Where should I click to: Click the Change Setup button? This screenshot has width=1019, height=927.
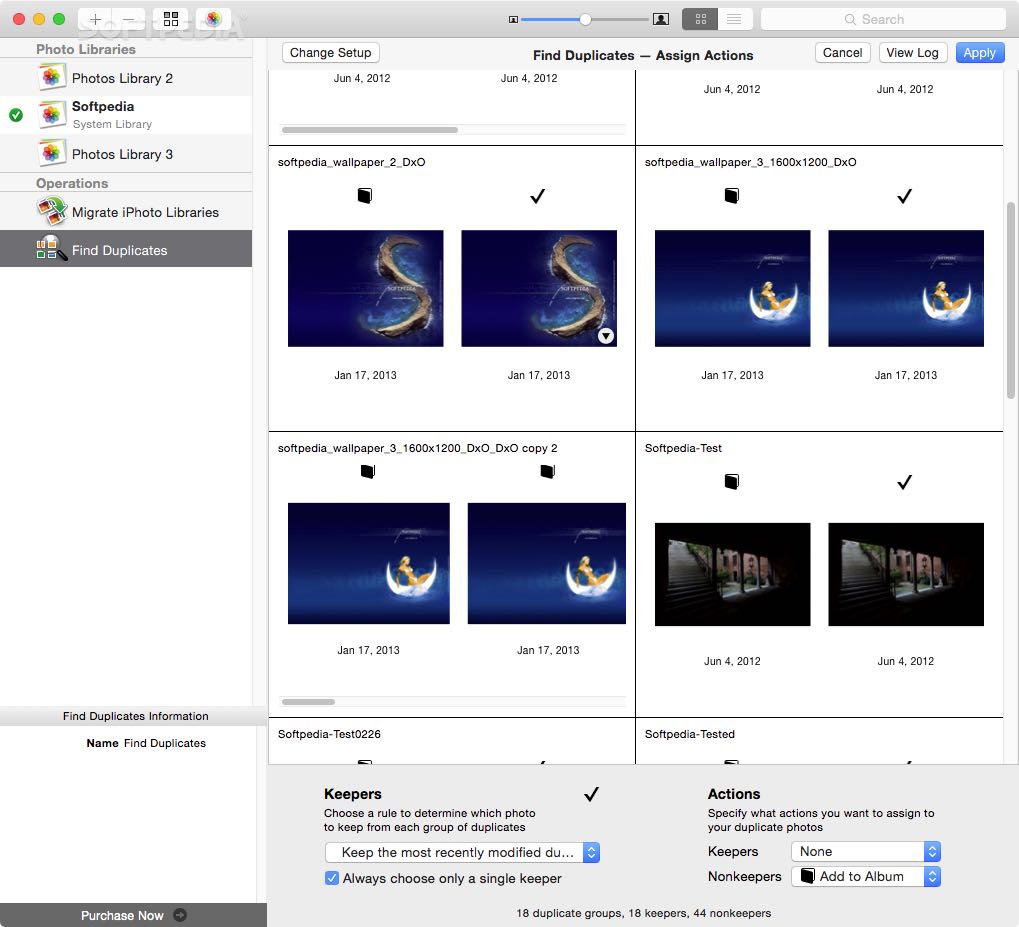pyautogui.click(x=331, y=53)
